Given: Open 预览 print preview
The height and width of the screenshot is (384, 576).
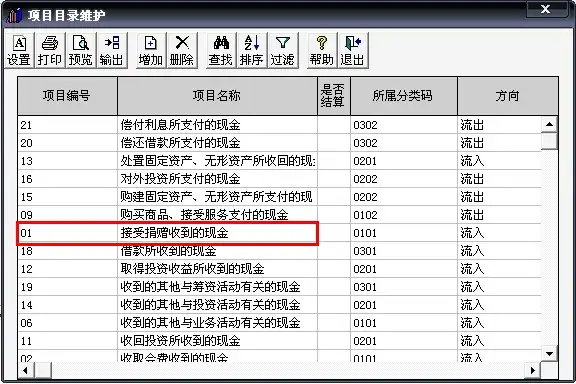Looking at the screenshot, I should pyautogui.click(x=81, y=50).
